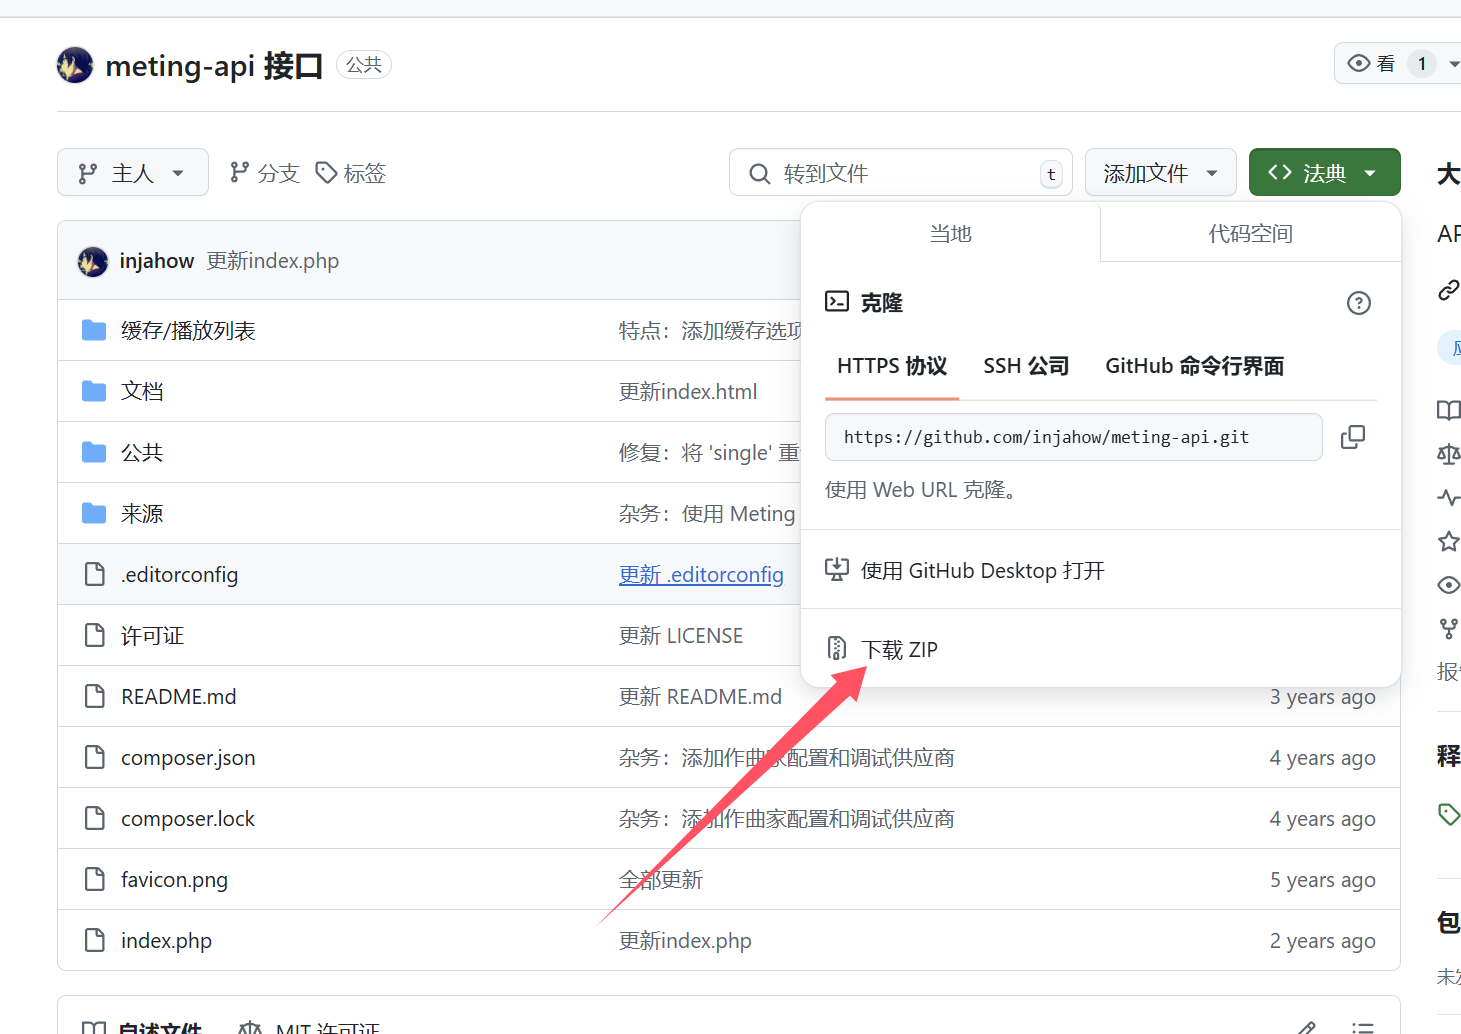Select the HTTPS 协议 tab

point(892,366)
